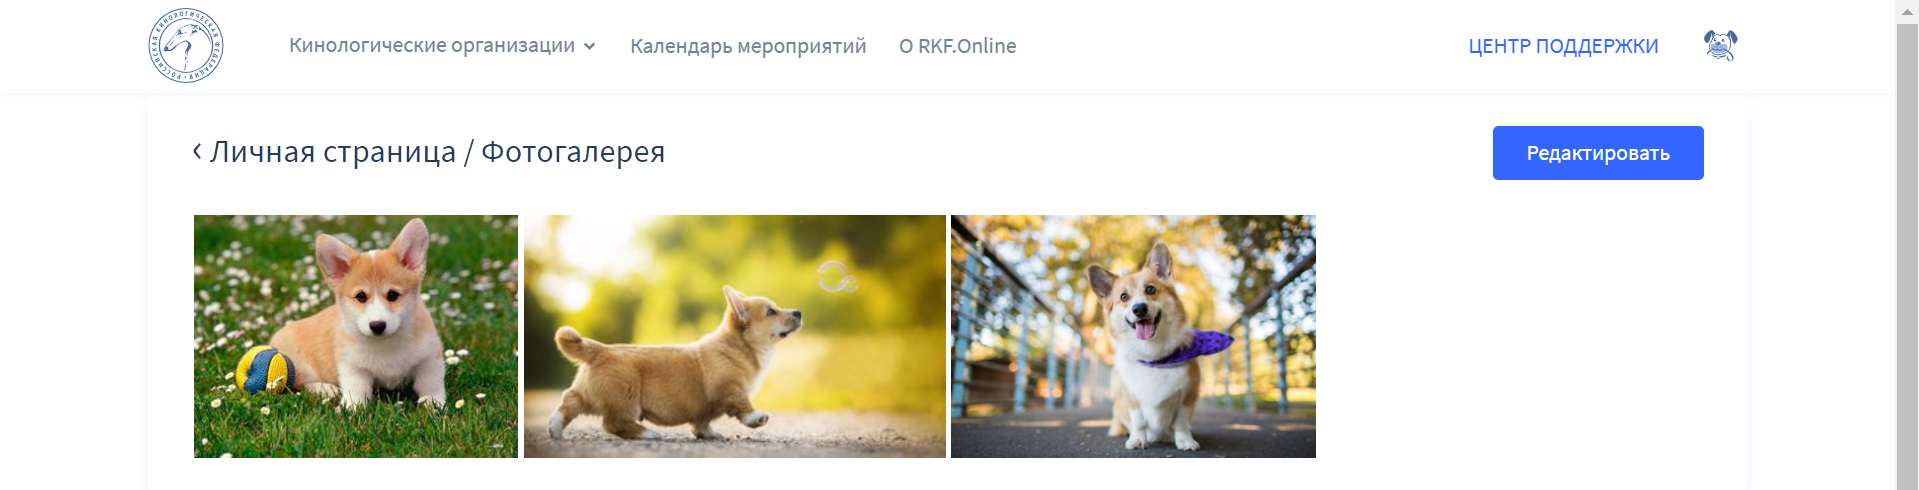Image resolution: width=1919 pixels, height=490 pixels.
Task: Open the dog avatar profile icon
Action: click(x=1720, y=45)
